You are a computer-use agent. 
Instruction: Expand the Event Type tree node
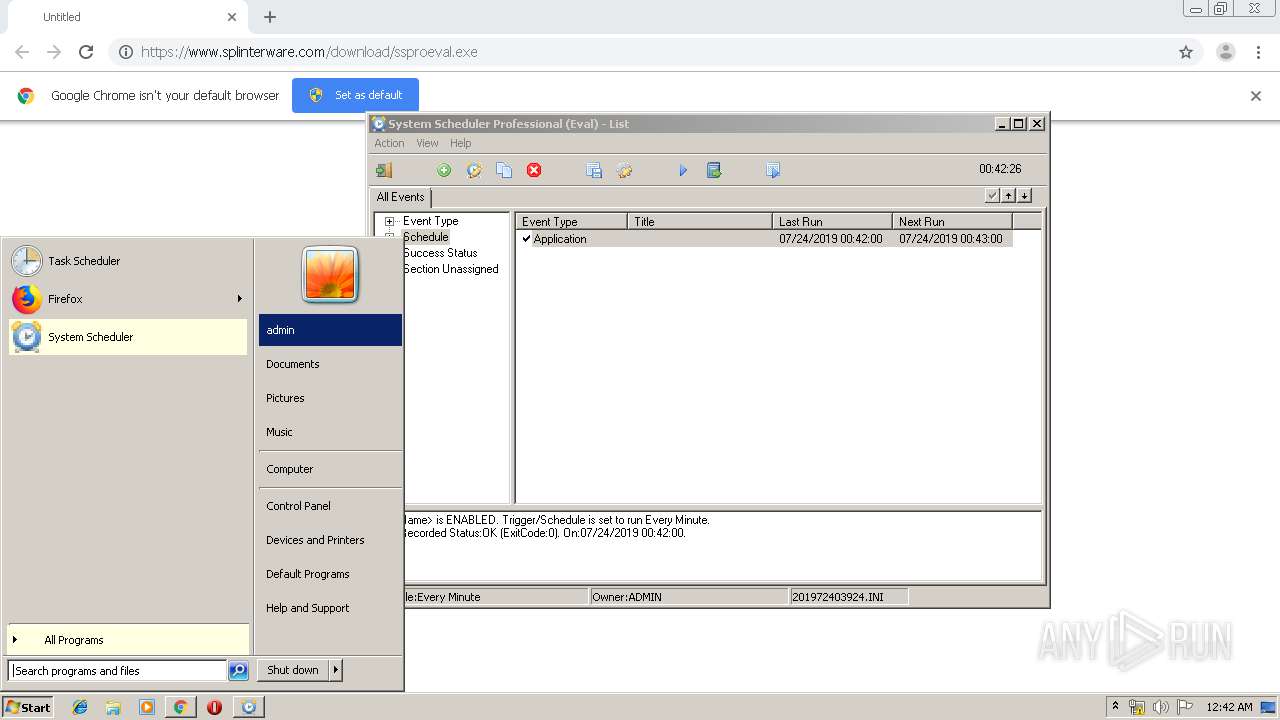click(389, 222)
